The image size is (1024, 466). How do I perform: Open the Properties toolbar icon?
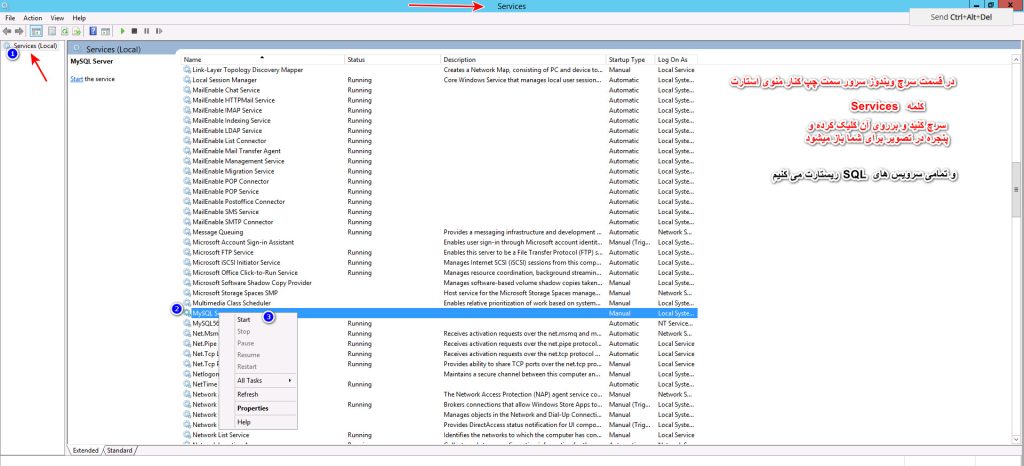pos(52,31)
